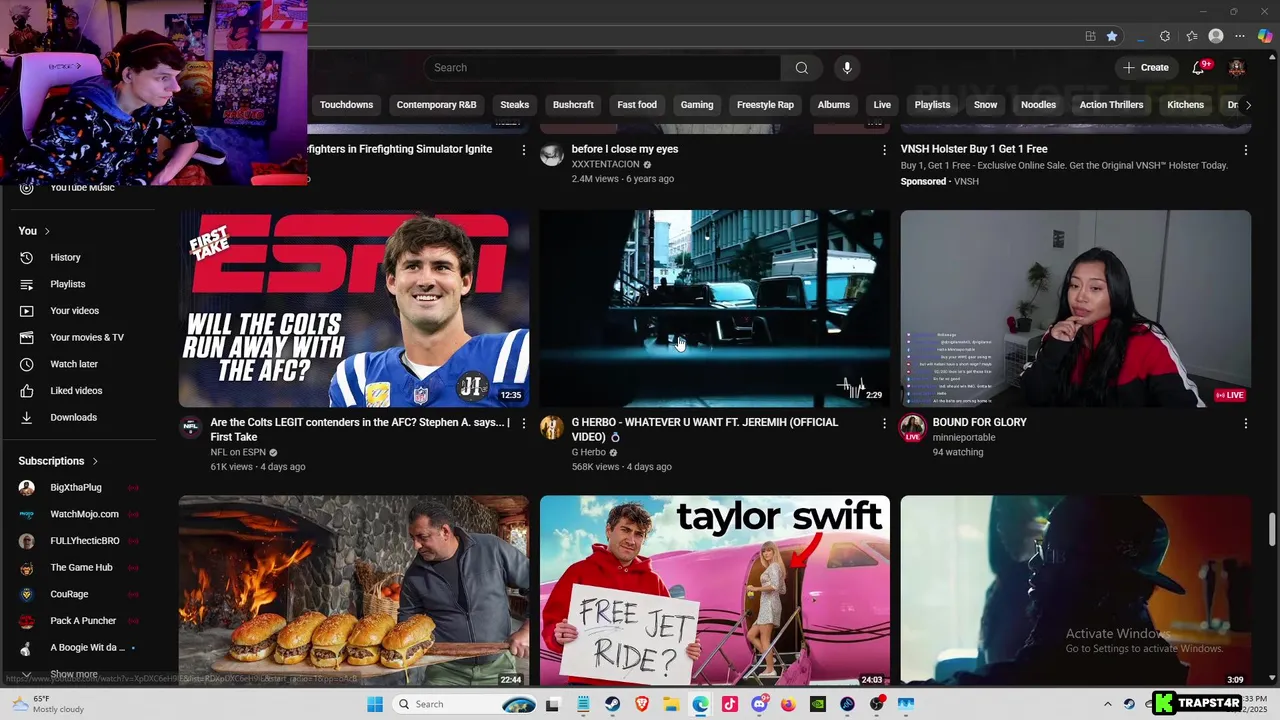Open Edge profile icon
This screenshot has width=1280, height=720.
tap(1216, 36)
